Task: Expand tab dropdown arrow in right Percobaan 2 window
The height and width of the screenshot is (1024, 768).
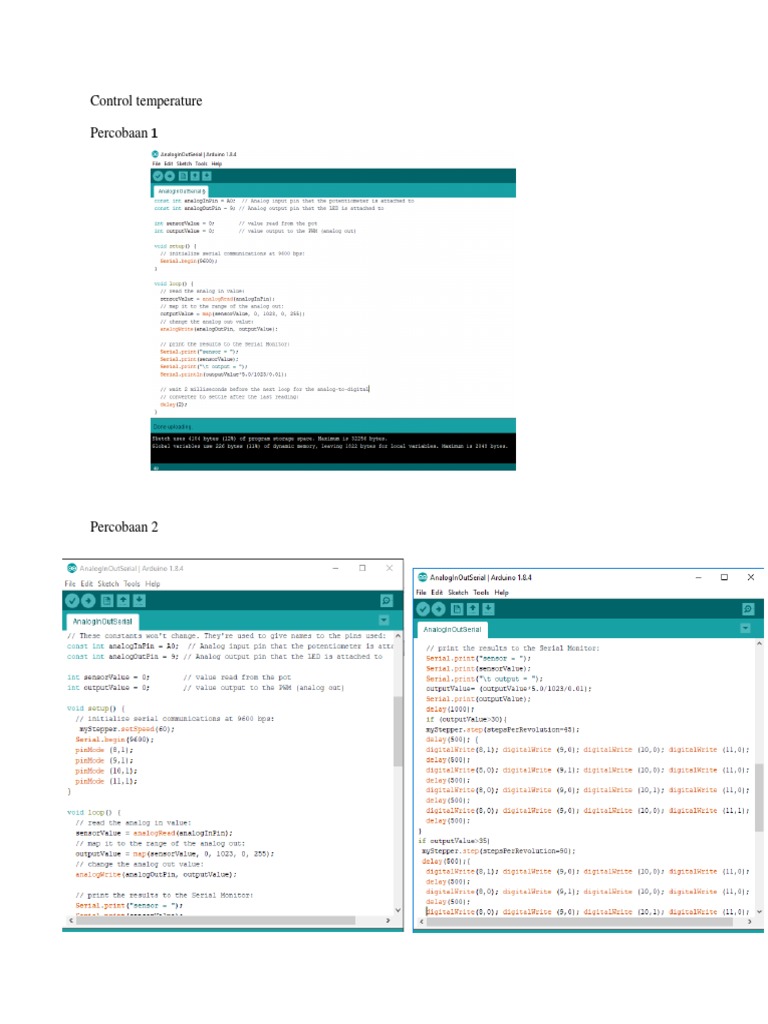Action: (745, 628)
